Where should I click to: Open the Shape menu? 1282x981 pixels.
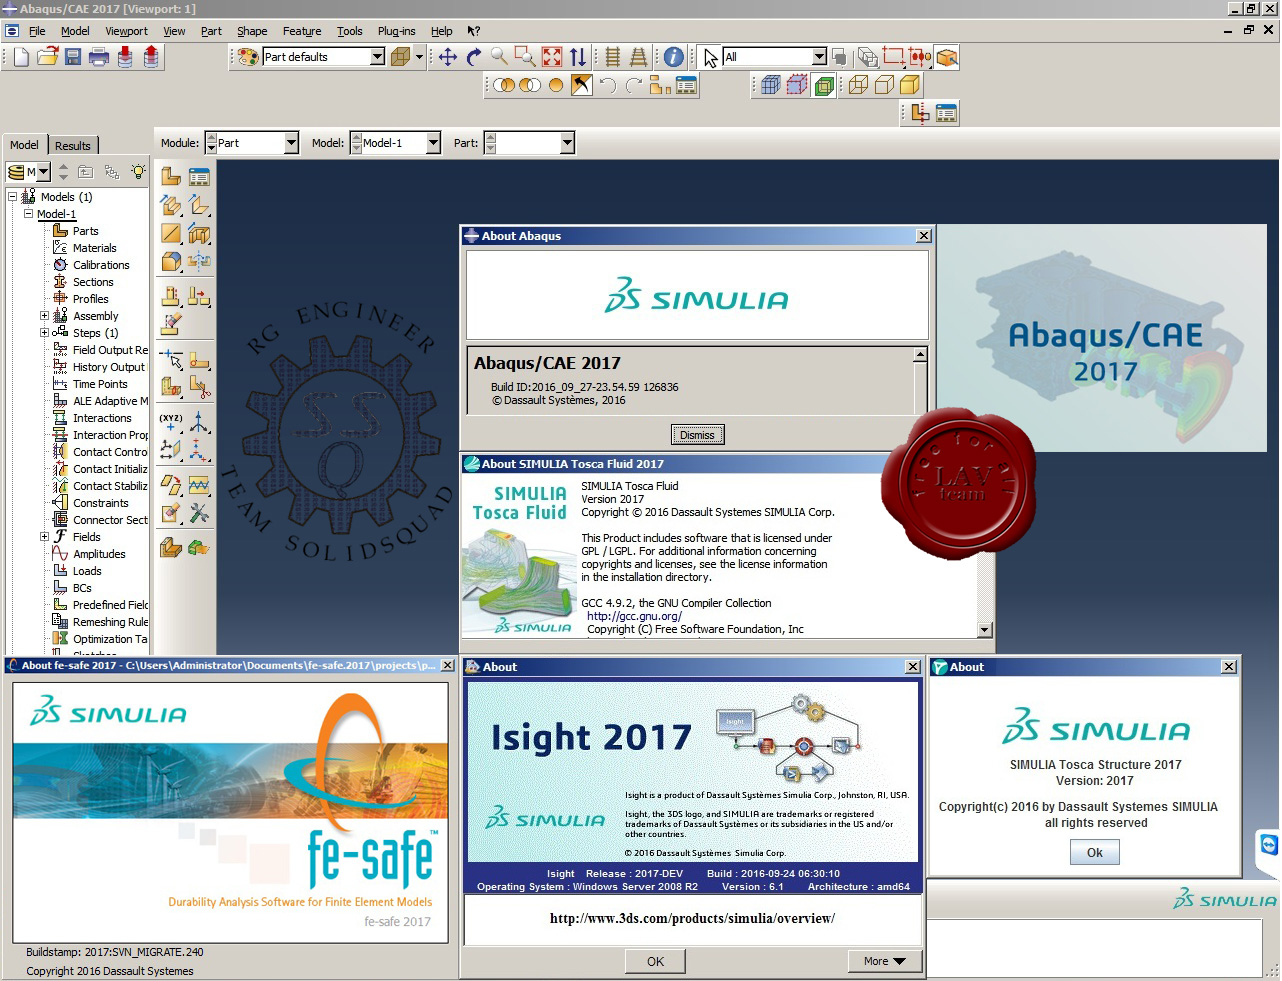point(252,31)
